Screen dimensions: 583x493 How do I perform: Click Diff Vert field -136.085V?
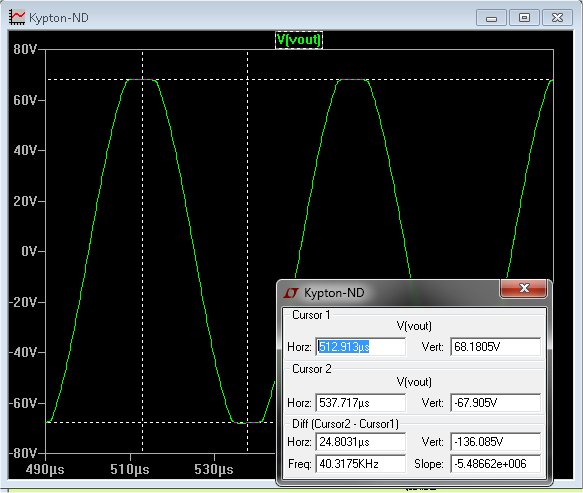(495, 442)
